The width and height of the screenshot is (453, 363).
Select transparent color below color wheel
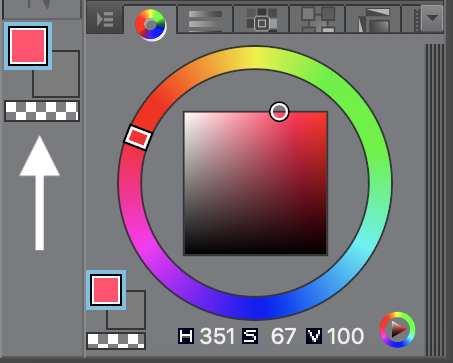(116, 341)
